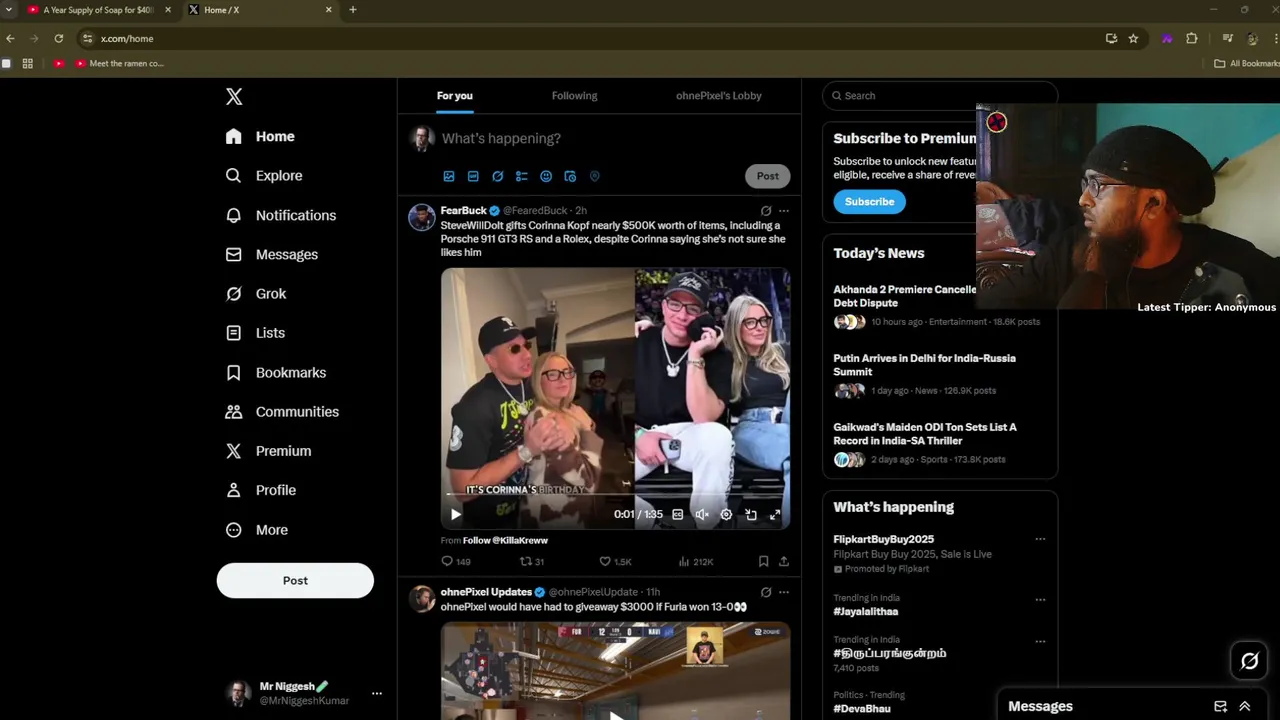Click the Search field at top right
The image size is (1280, 720).
[x=940, y=96]
